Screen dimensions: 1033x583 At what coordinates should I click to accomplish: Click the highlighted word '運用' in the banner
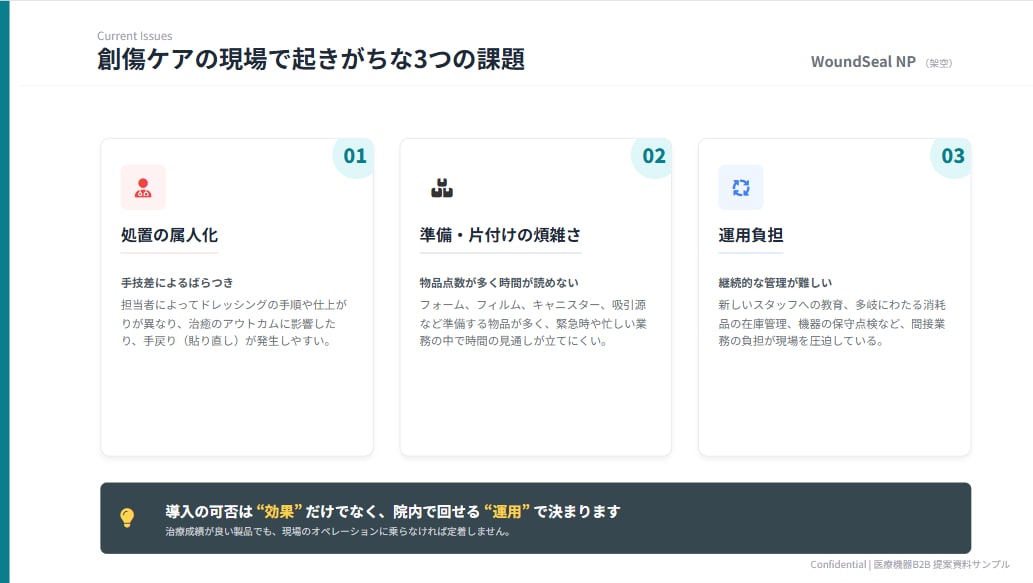click(507, 512)
